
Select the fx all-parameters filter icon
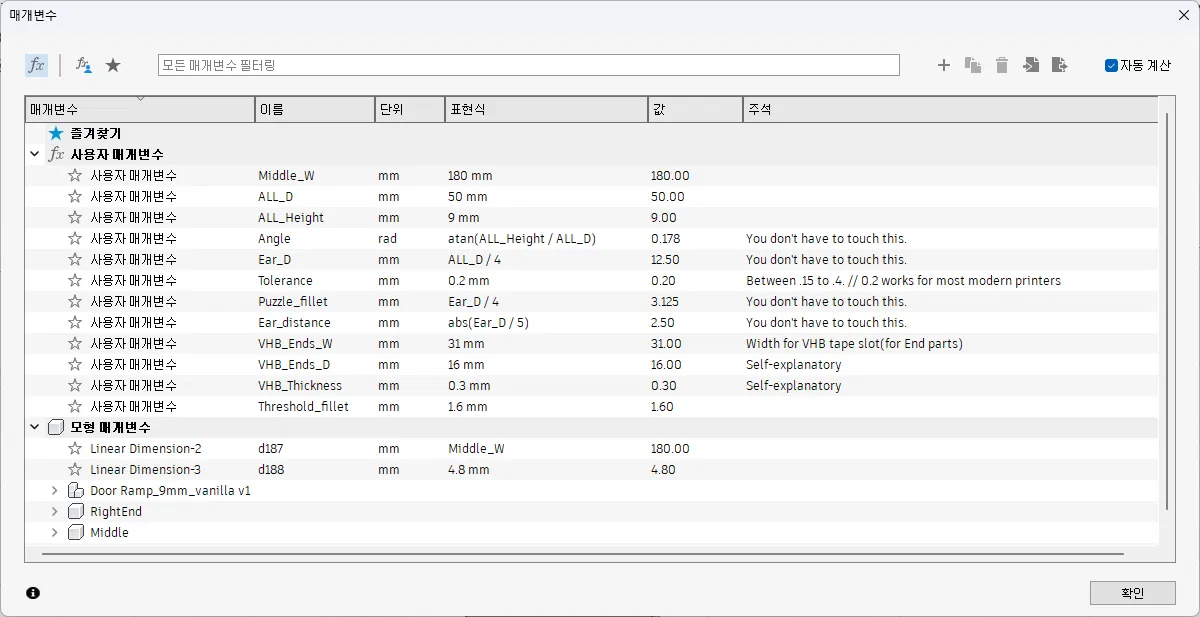(x=36, y=65)
